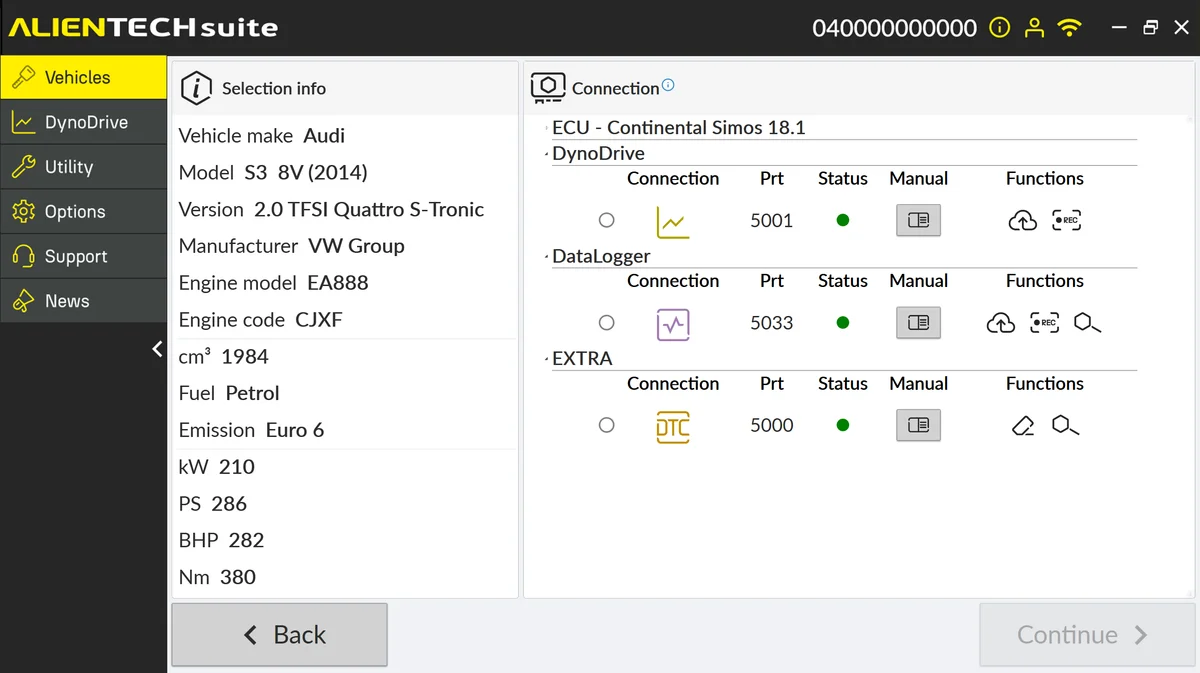Select the DataLogger connection radio button

coord(606,323)
